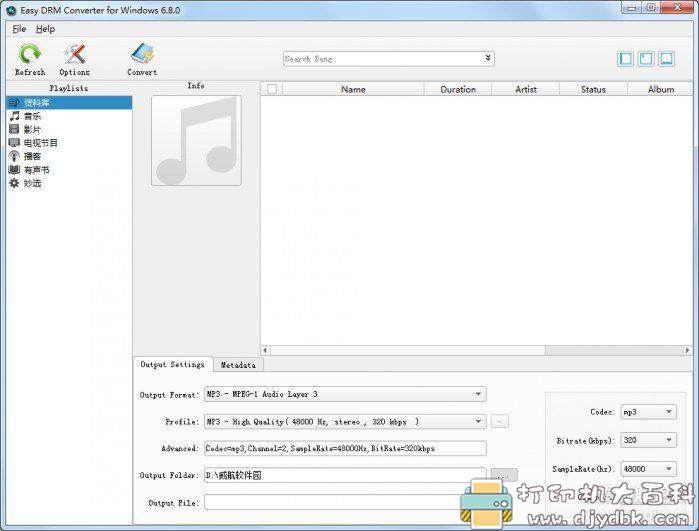This screenshot has height=531, width=699.
Task: Click the application icon in the title bar
Action: 11,10
